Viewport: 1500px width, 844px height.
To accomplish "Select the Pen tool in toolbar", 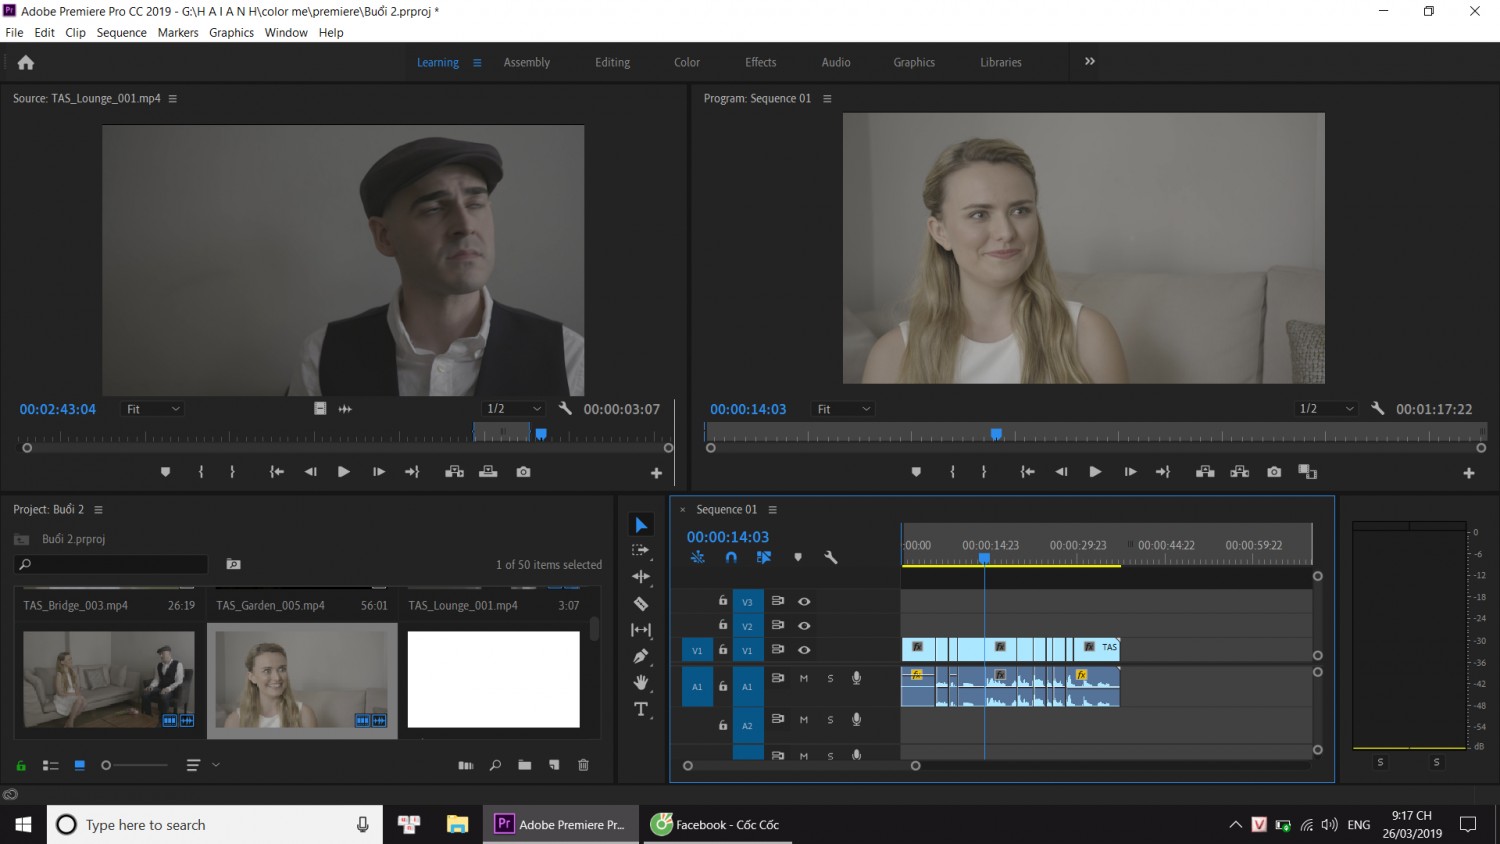I will coord(641,656).
